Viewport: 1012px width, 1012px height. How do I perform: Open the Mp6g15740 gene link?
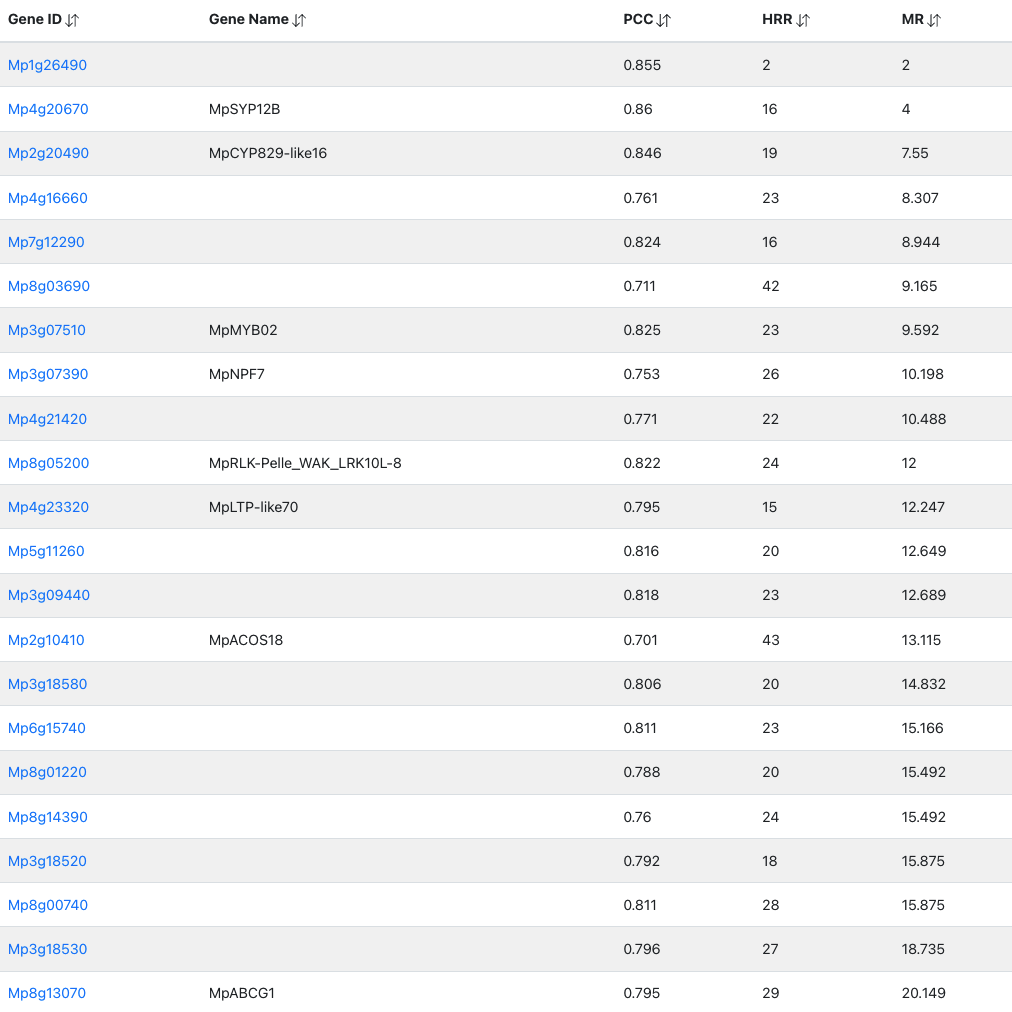[47, 728]
